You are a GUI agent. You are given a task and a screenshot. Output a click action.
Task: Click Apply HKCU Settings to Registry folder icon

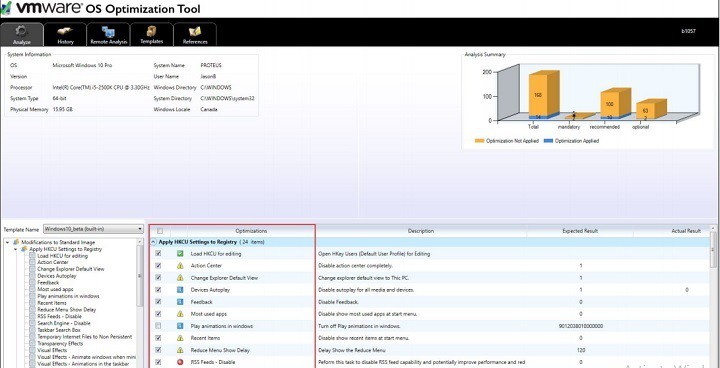[x=24, y=249]
